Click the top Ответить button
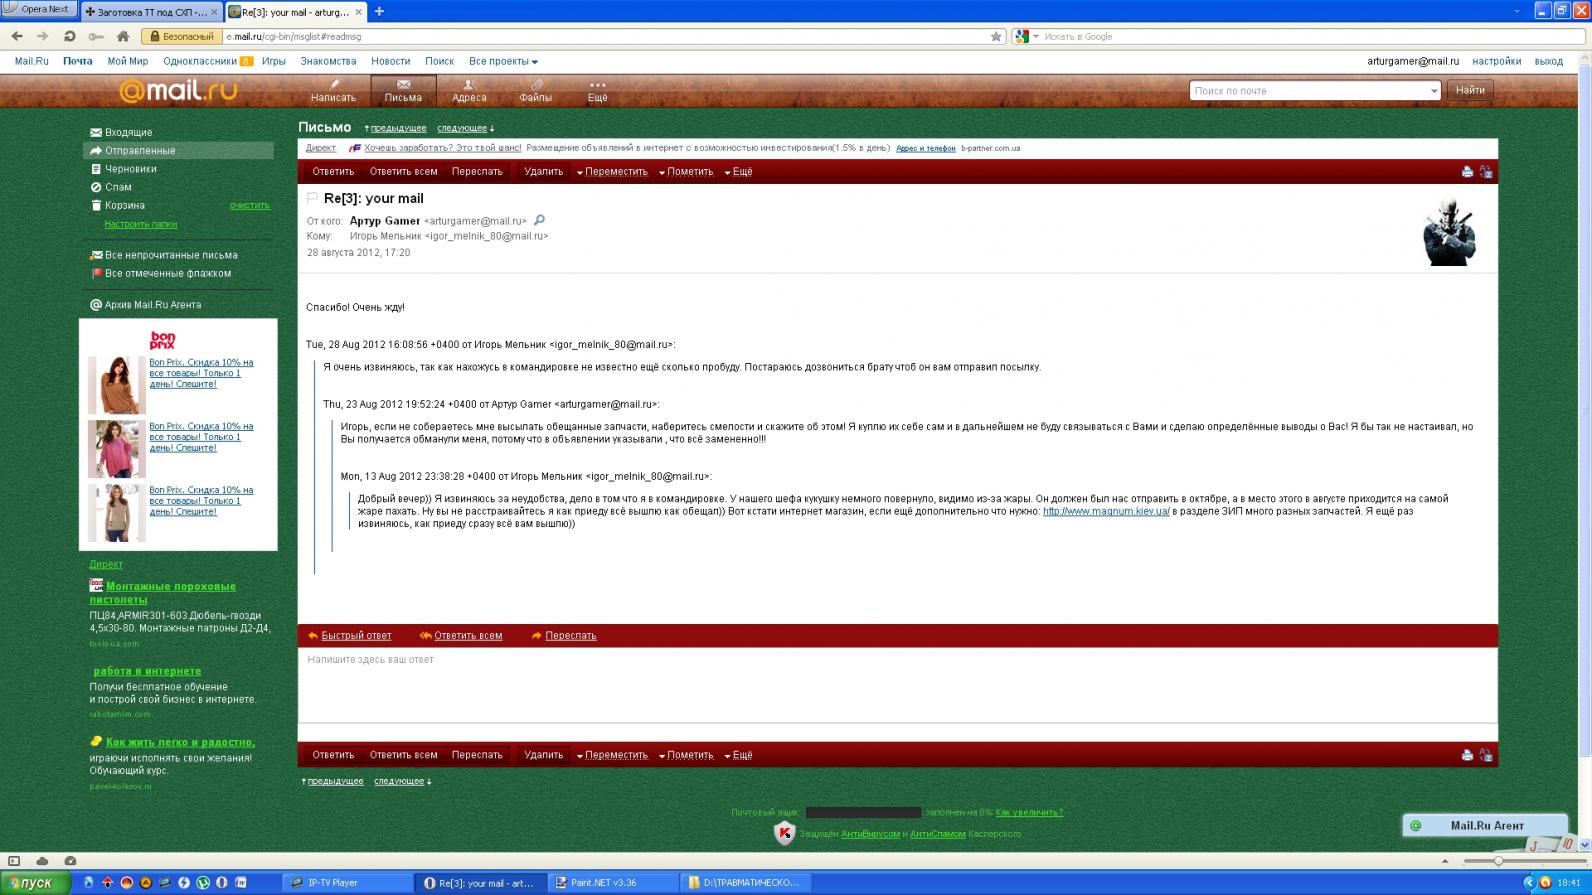This screenshot has height=895, width=1592. 333,172
